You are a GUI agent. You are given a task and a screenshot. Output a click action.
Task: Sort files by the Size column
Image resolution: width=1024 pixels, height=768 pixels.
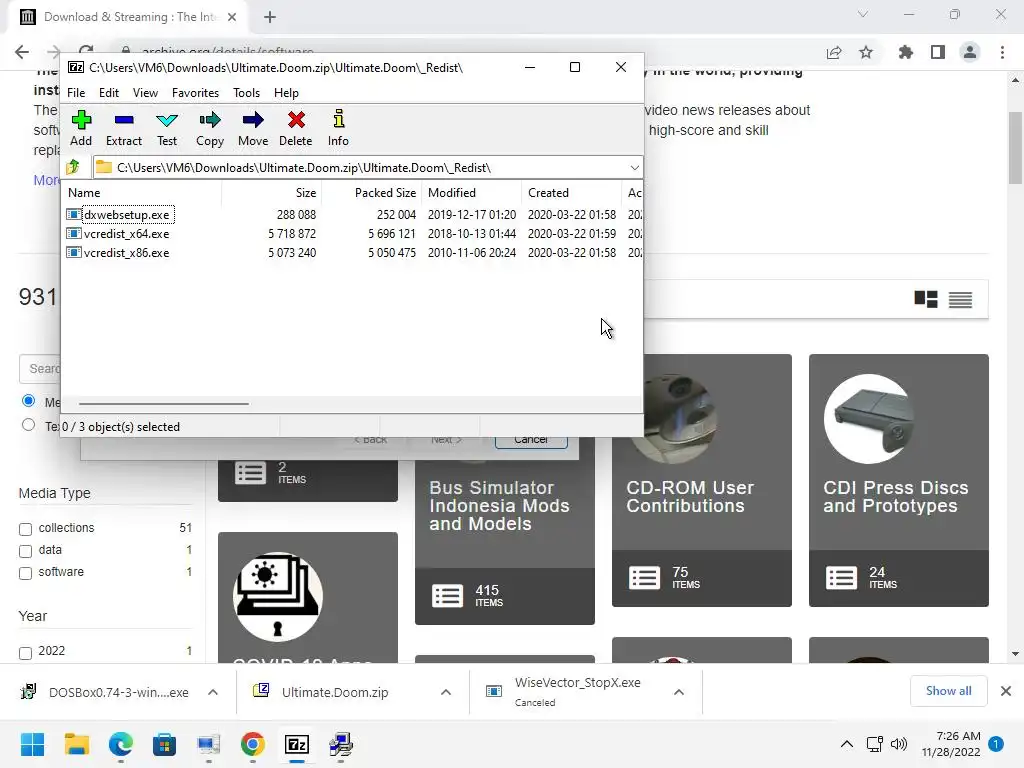coord(272,193)
